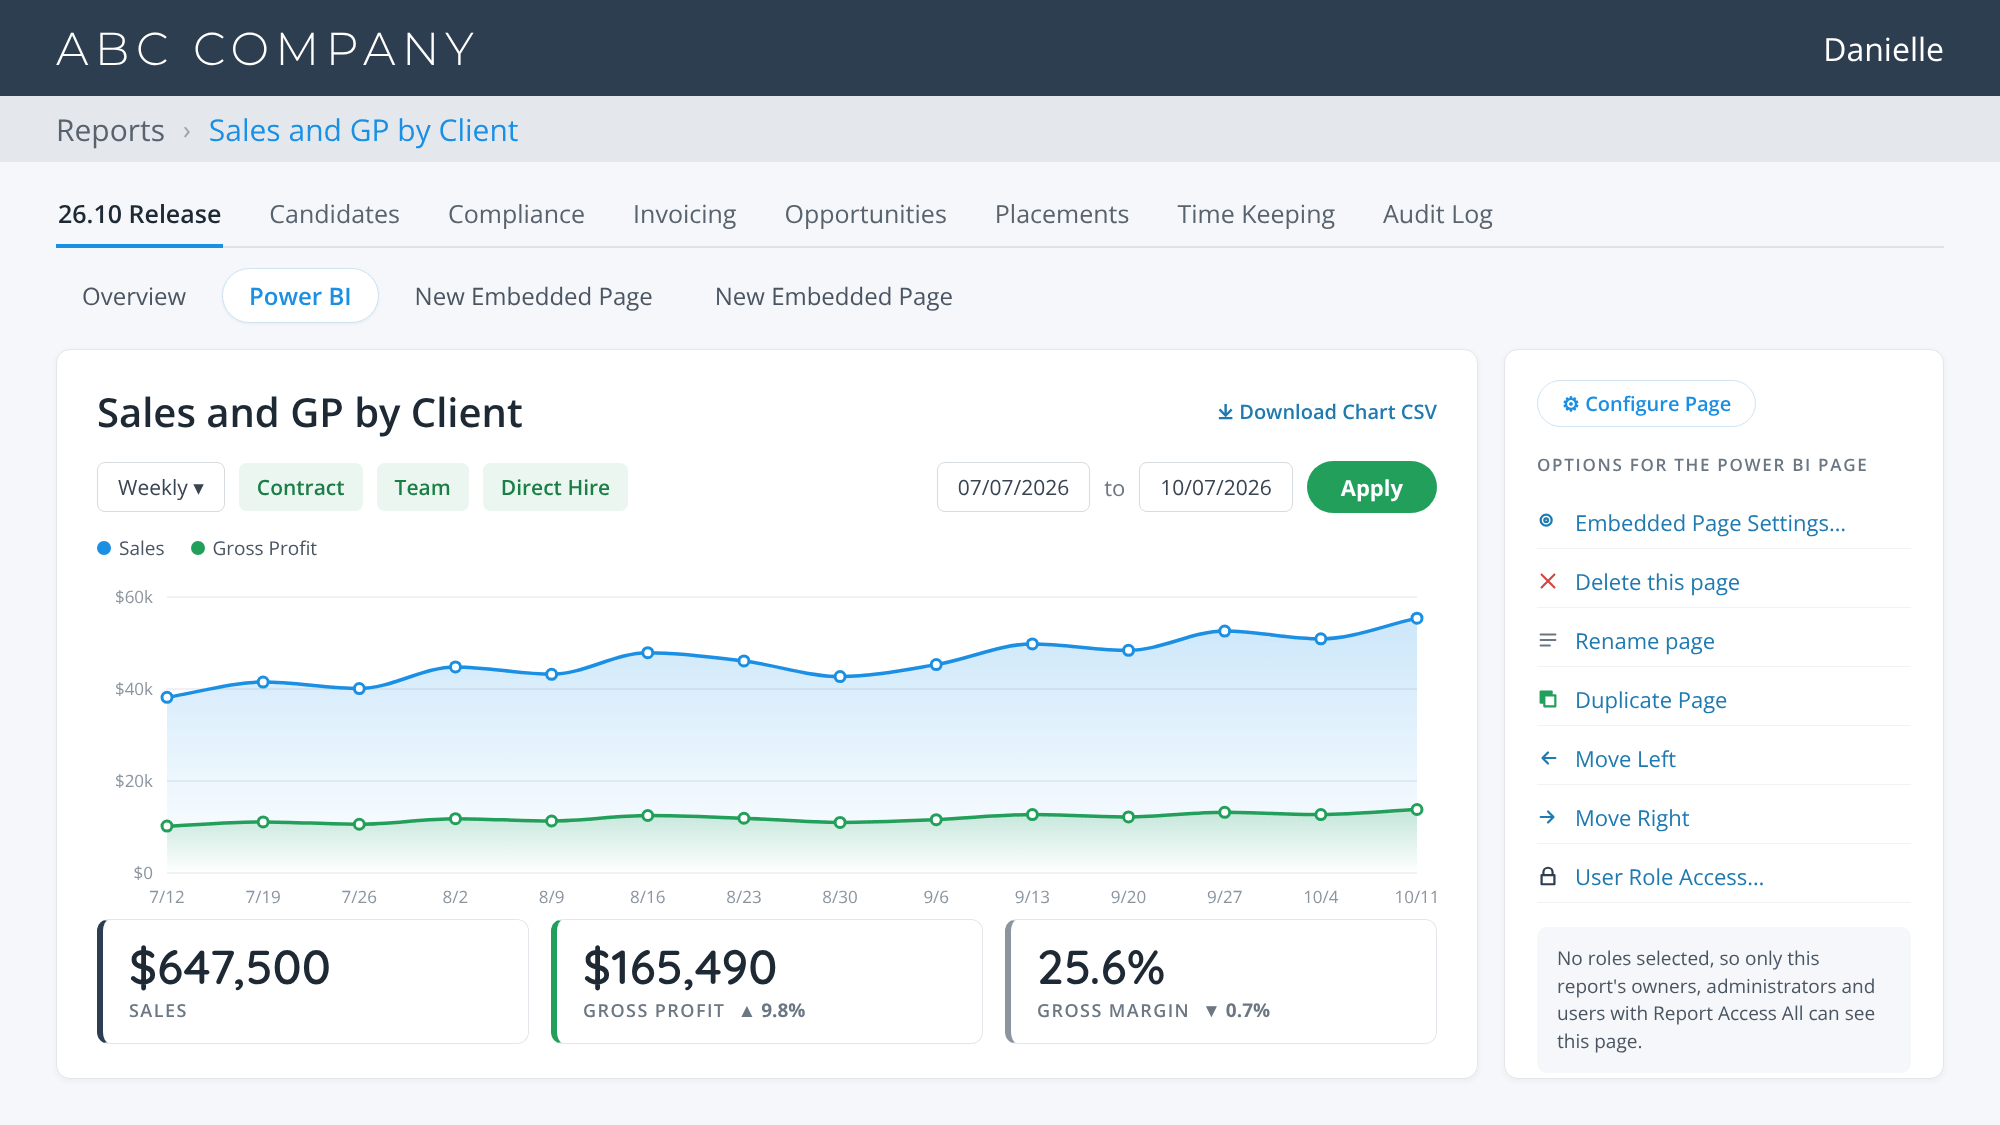Screen dimensions: 2000x1125
Task: Select the Placements tab
Action: [1061, 214]
